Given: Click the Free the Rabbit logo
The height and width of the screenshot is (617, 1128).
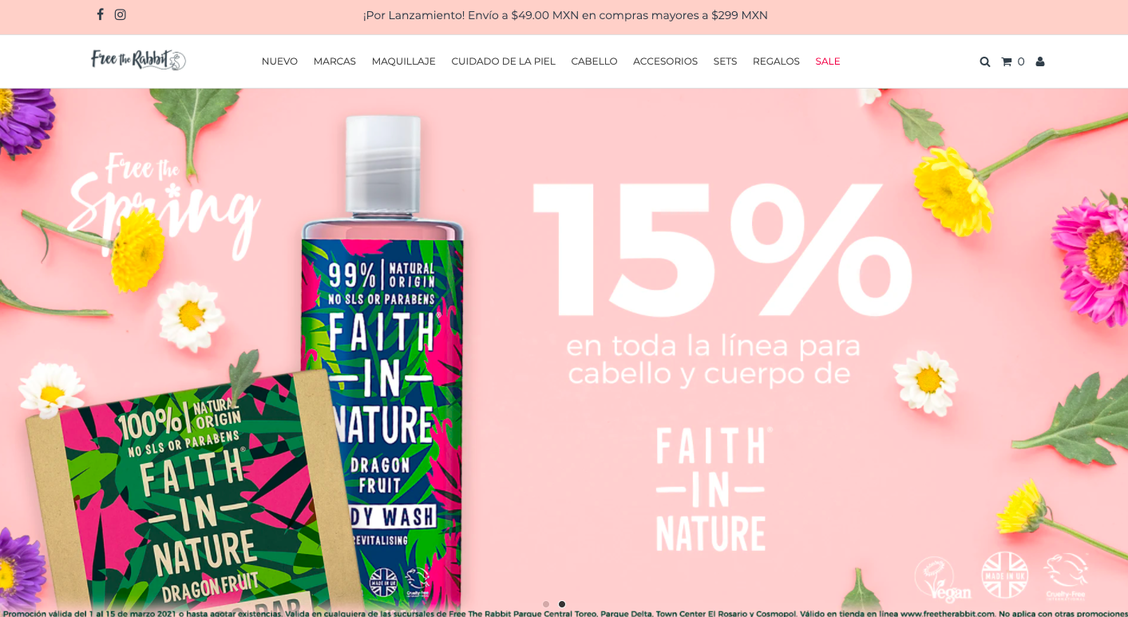Looking at the screenshot, I should click(x=138, y=60).
